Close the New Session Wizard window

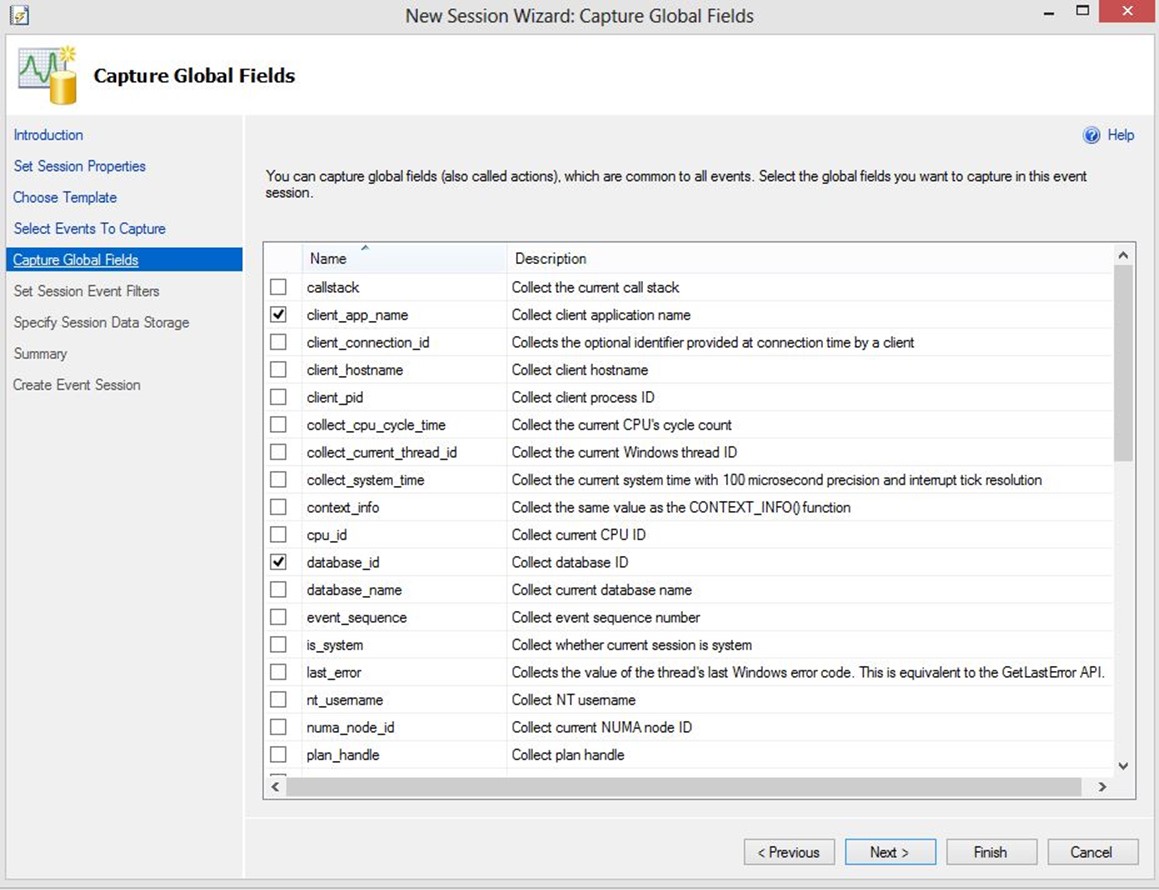(x=1127, y=11)
